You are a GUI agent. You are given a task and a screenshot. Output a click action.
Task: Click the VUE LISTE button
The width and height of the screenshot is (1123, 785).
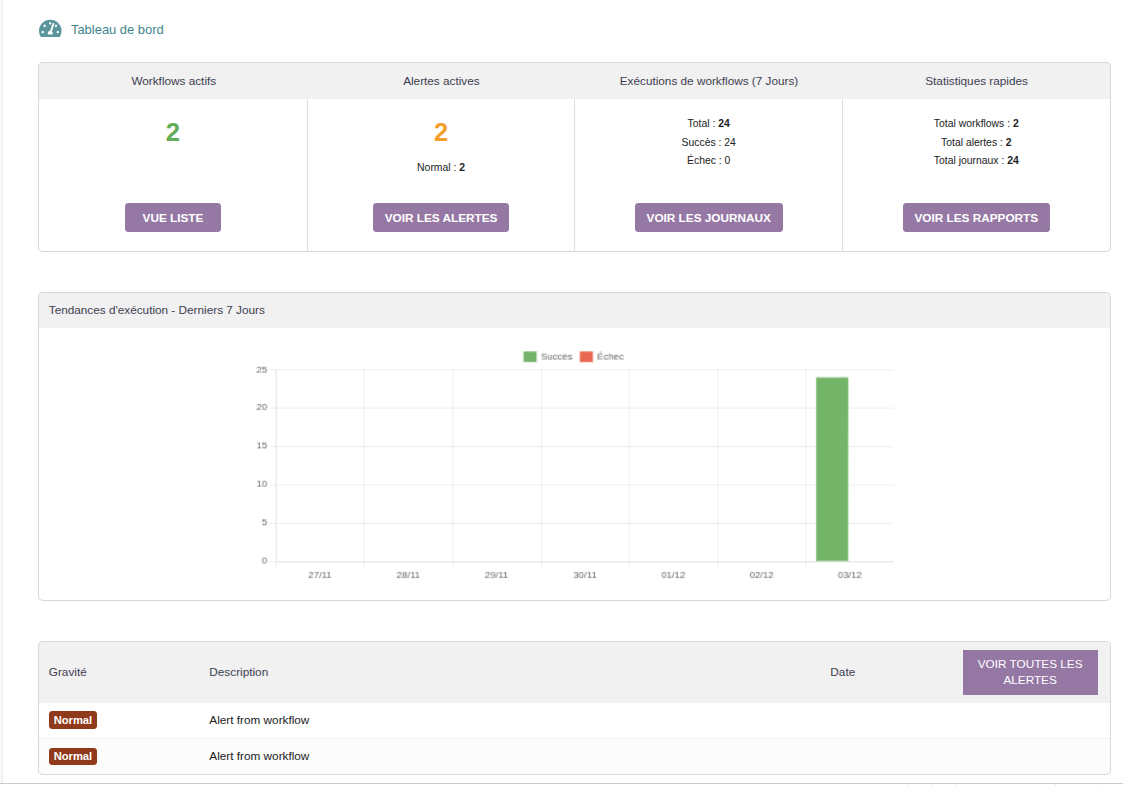click(x=173, y=218)
